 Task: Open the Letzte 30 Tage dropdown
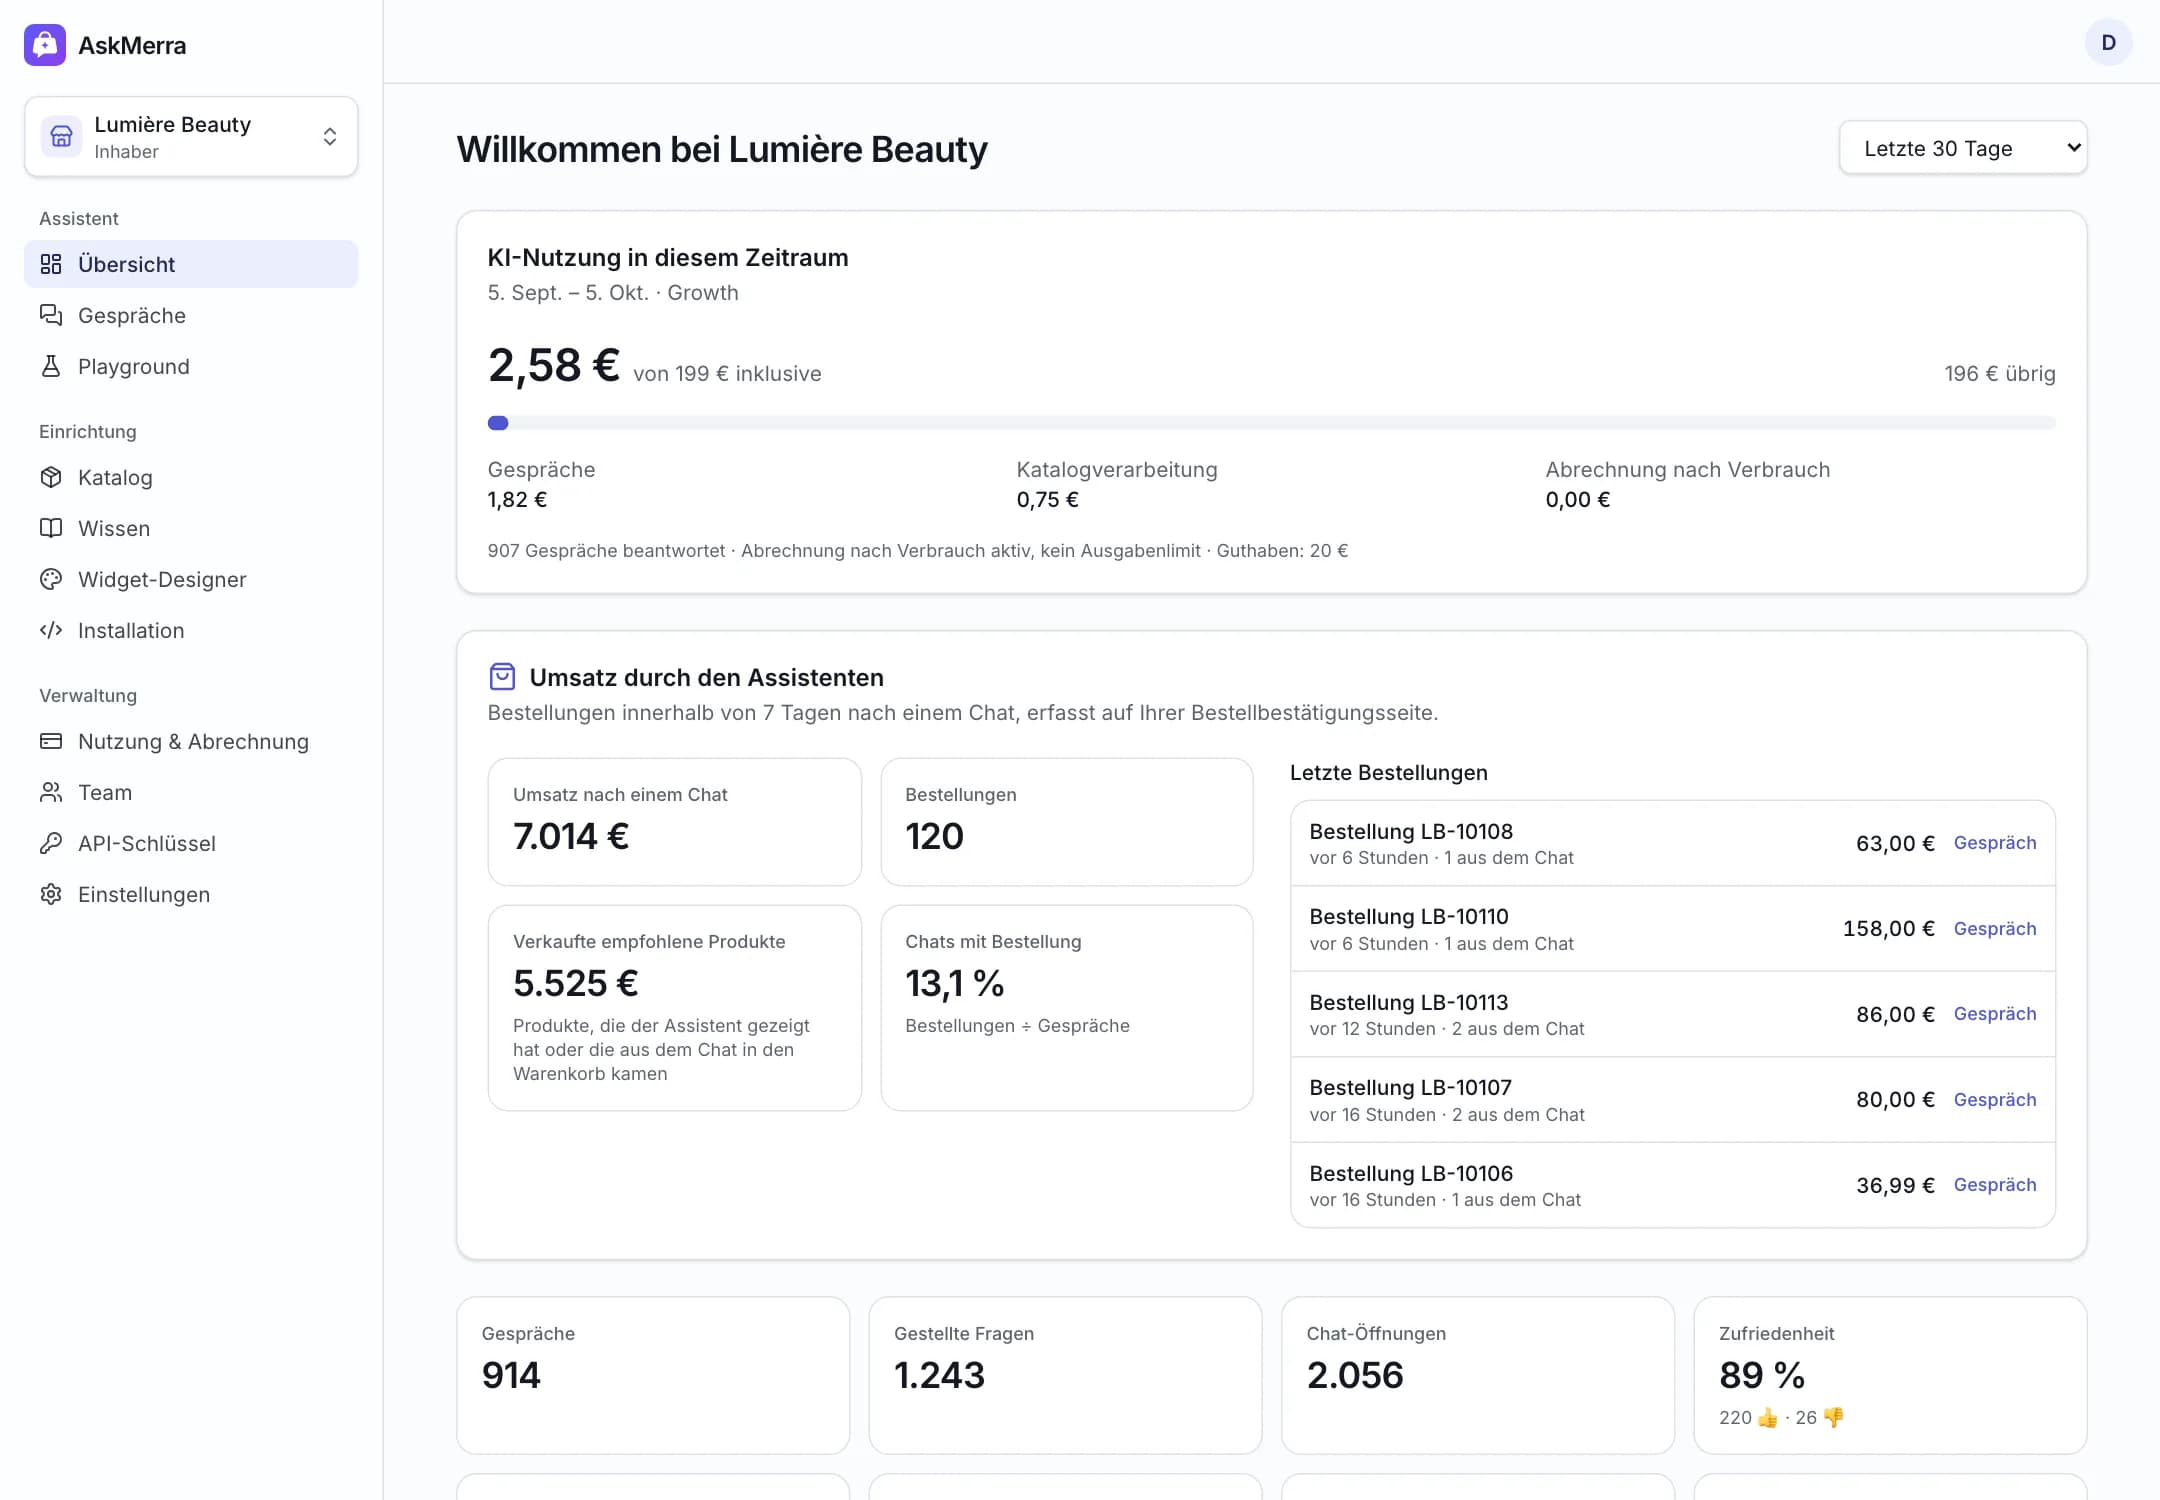pyautogui.click(x=1963, y=148)
